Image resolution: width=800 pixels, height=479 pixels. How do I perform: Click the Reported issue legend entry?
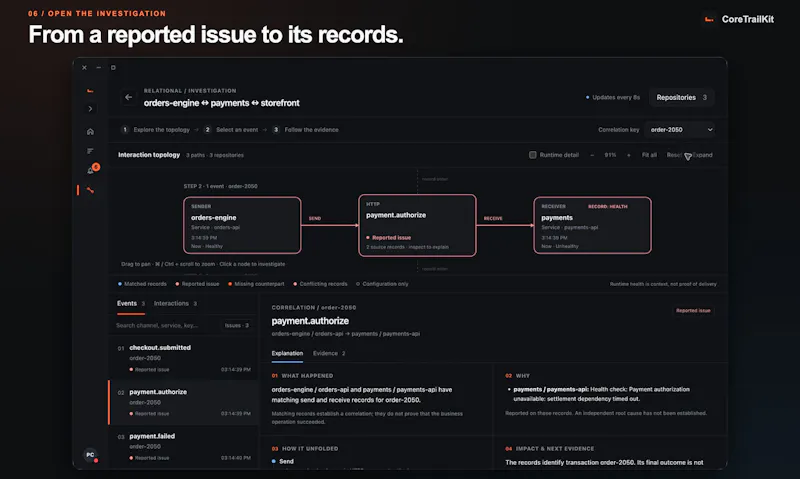[197, 284]
